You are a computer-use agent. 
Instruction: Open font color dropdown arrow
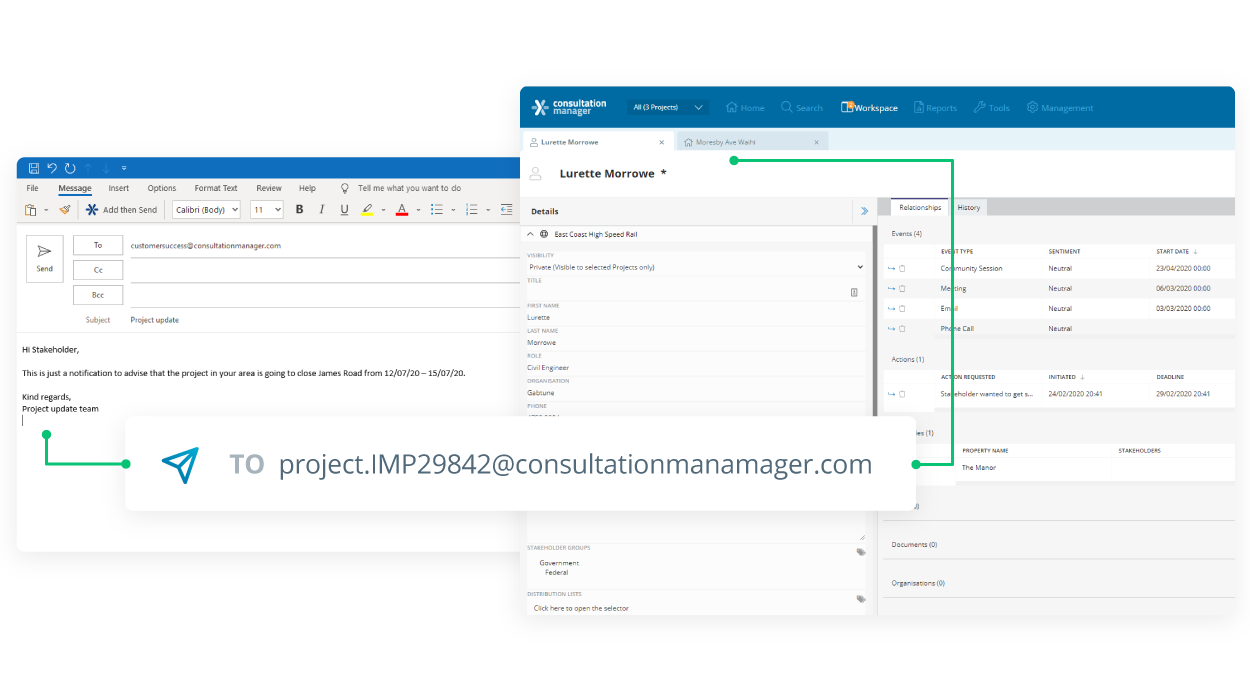click(418, 210)
